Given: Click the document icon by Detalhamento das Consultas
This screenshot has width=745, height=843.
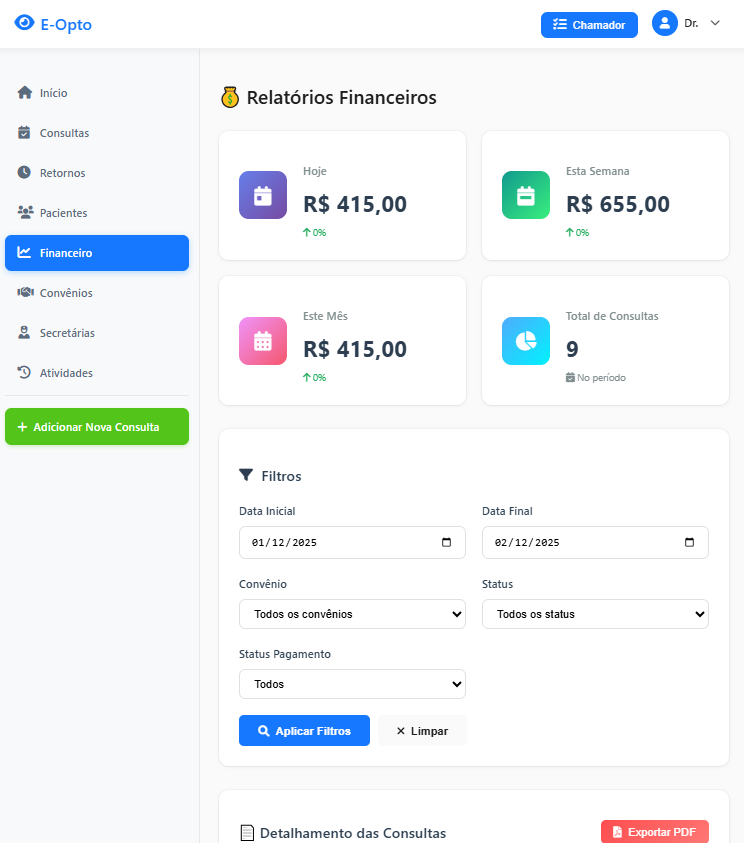Looking at the screenshot, I should click(247, 833).
